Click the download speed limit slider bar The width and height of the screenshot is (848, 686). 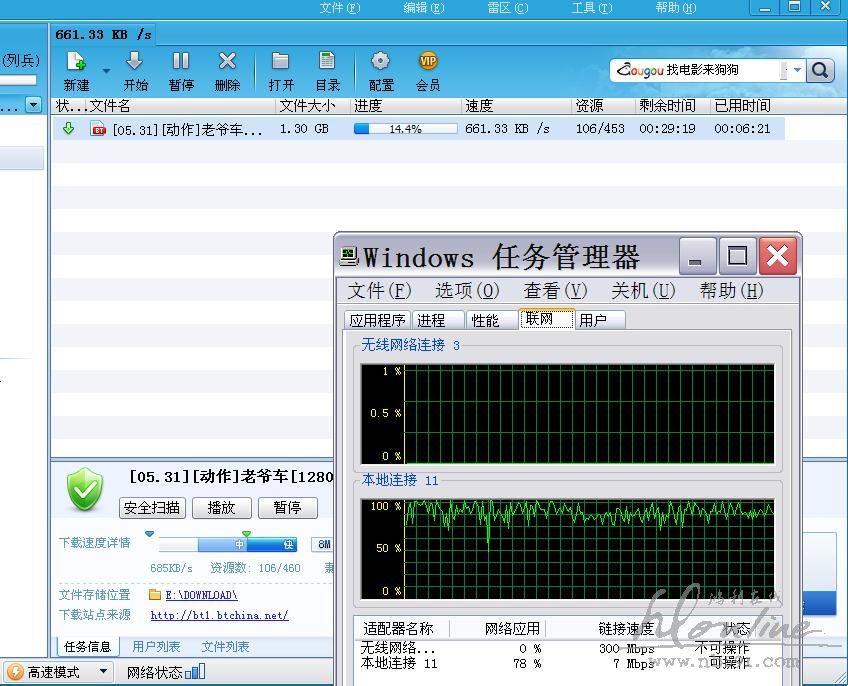228,545
